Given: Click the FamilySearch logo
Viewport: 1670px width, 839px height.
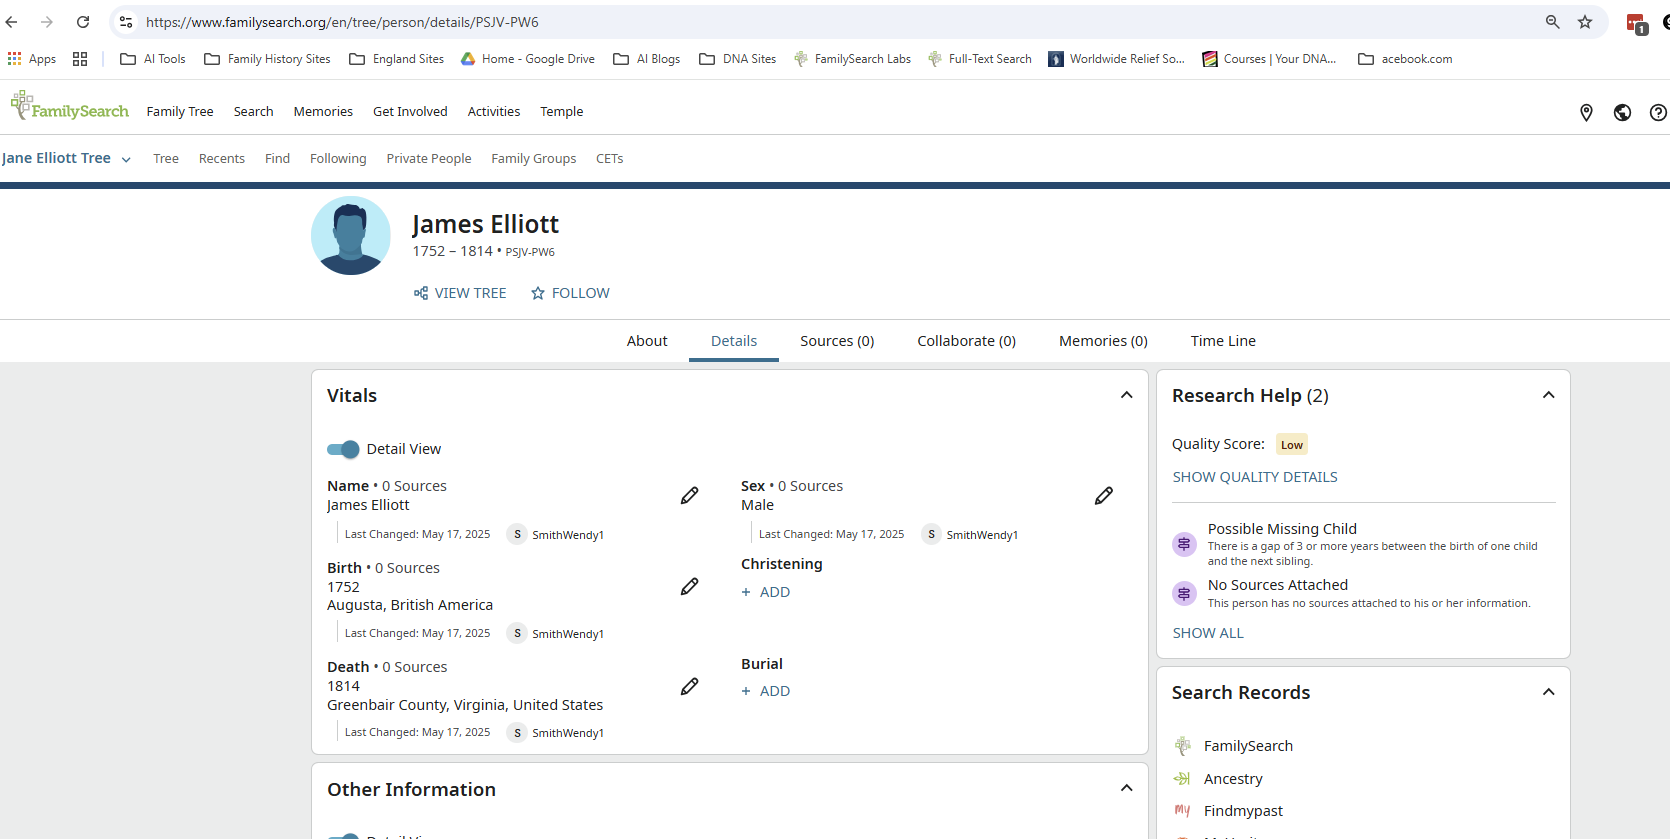Looking at the screenshot, I should pyautogui.click(x=70, y=106).
